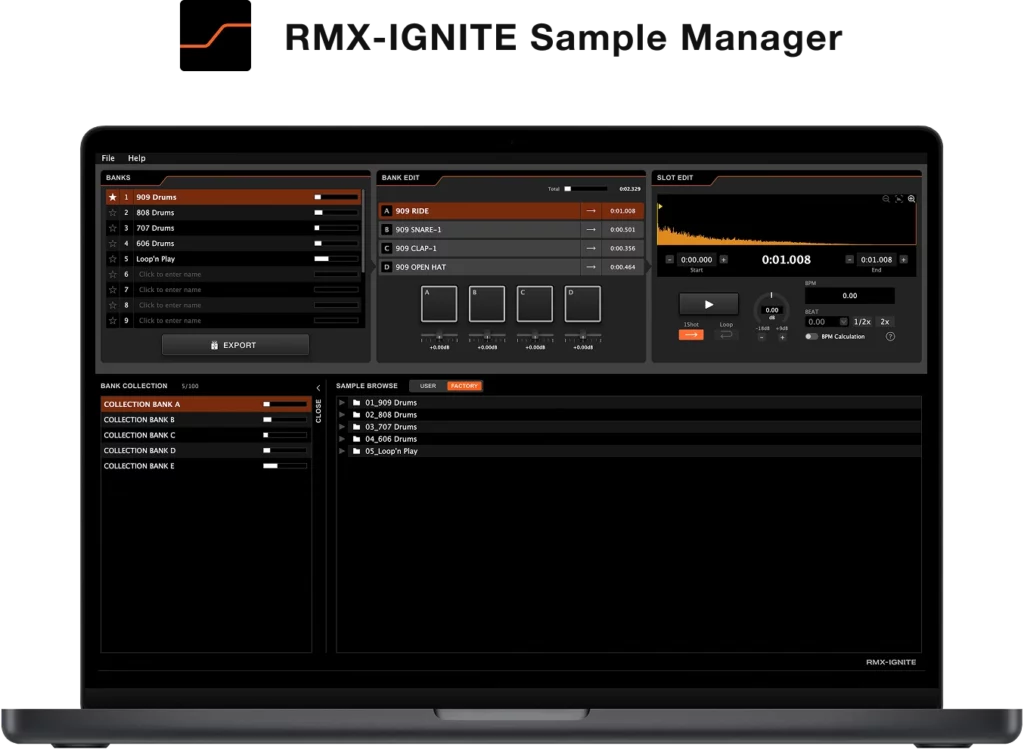
Task: Enable the BPM Calculation switch
Action: coord(811,337)
